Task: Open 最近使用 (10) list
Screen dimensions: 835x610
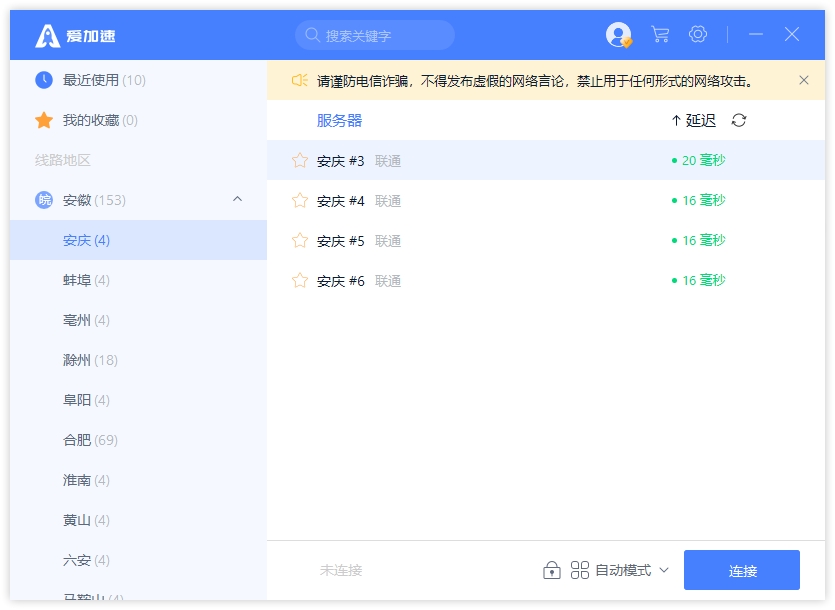Action: (x=138, y=80)
